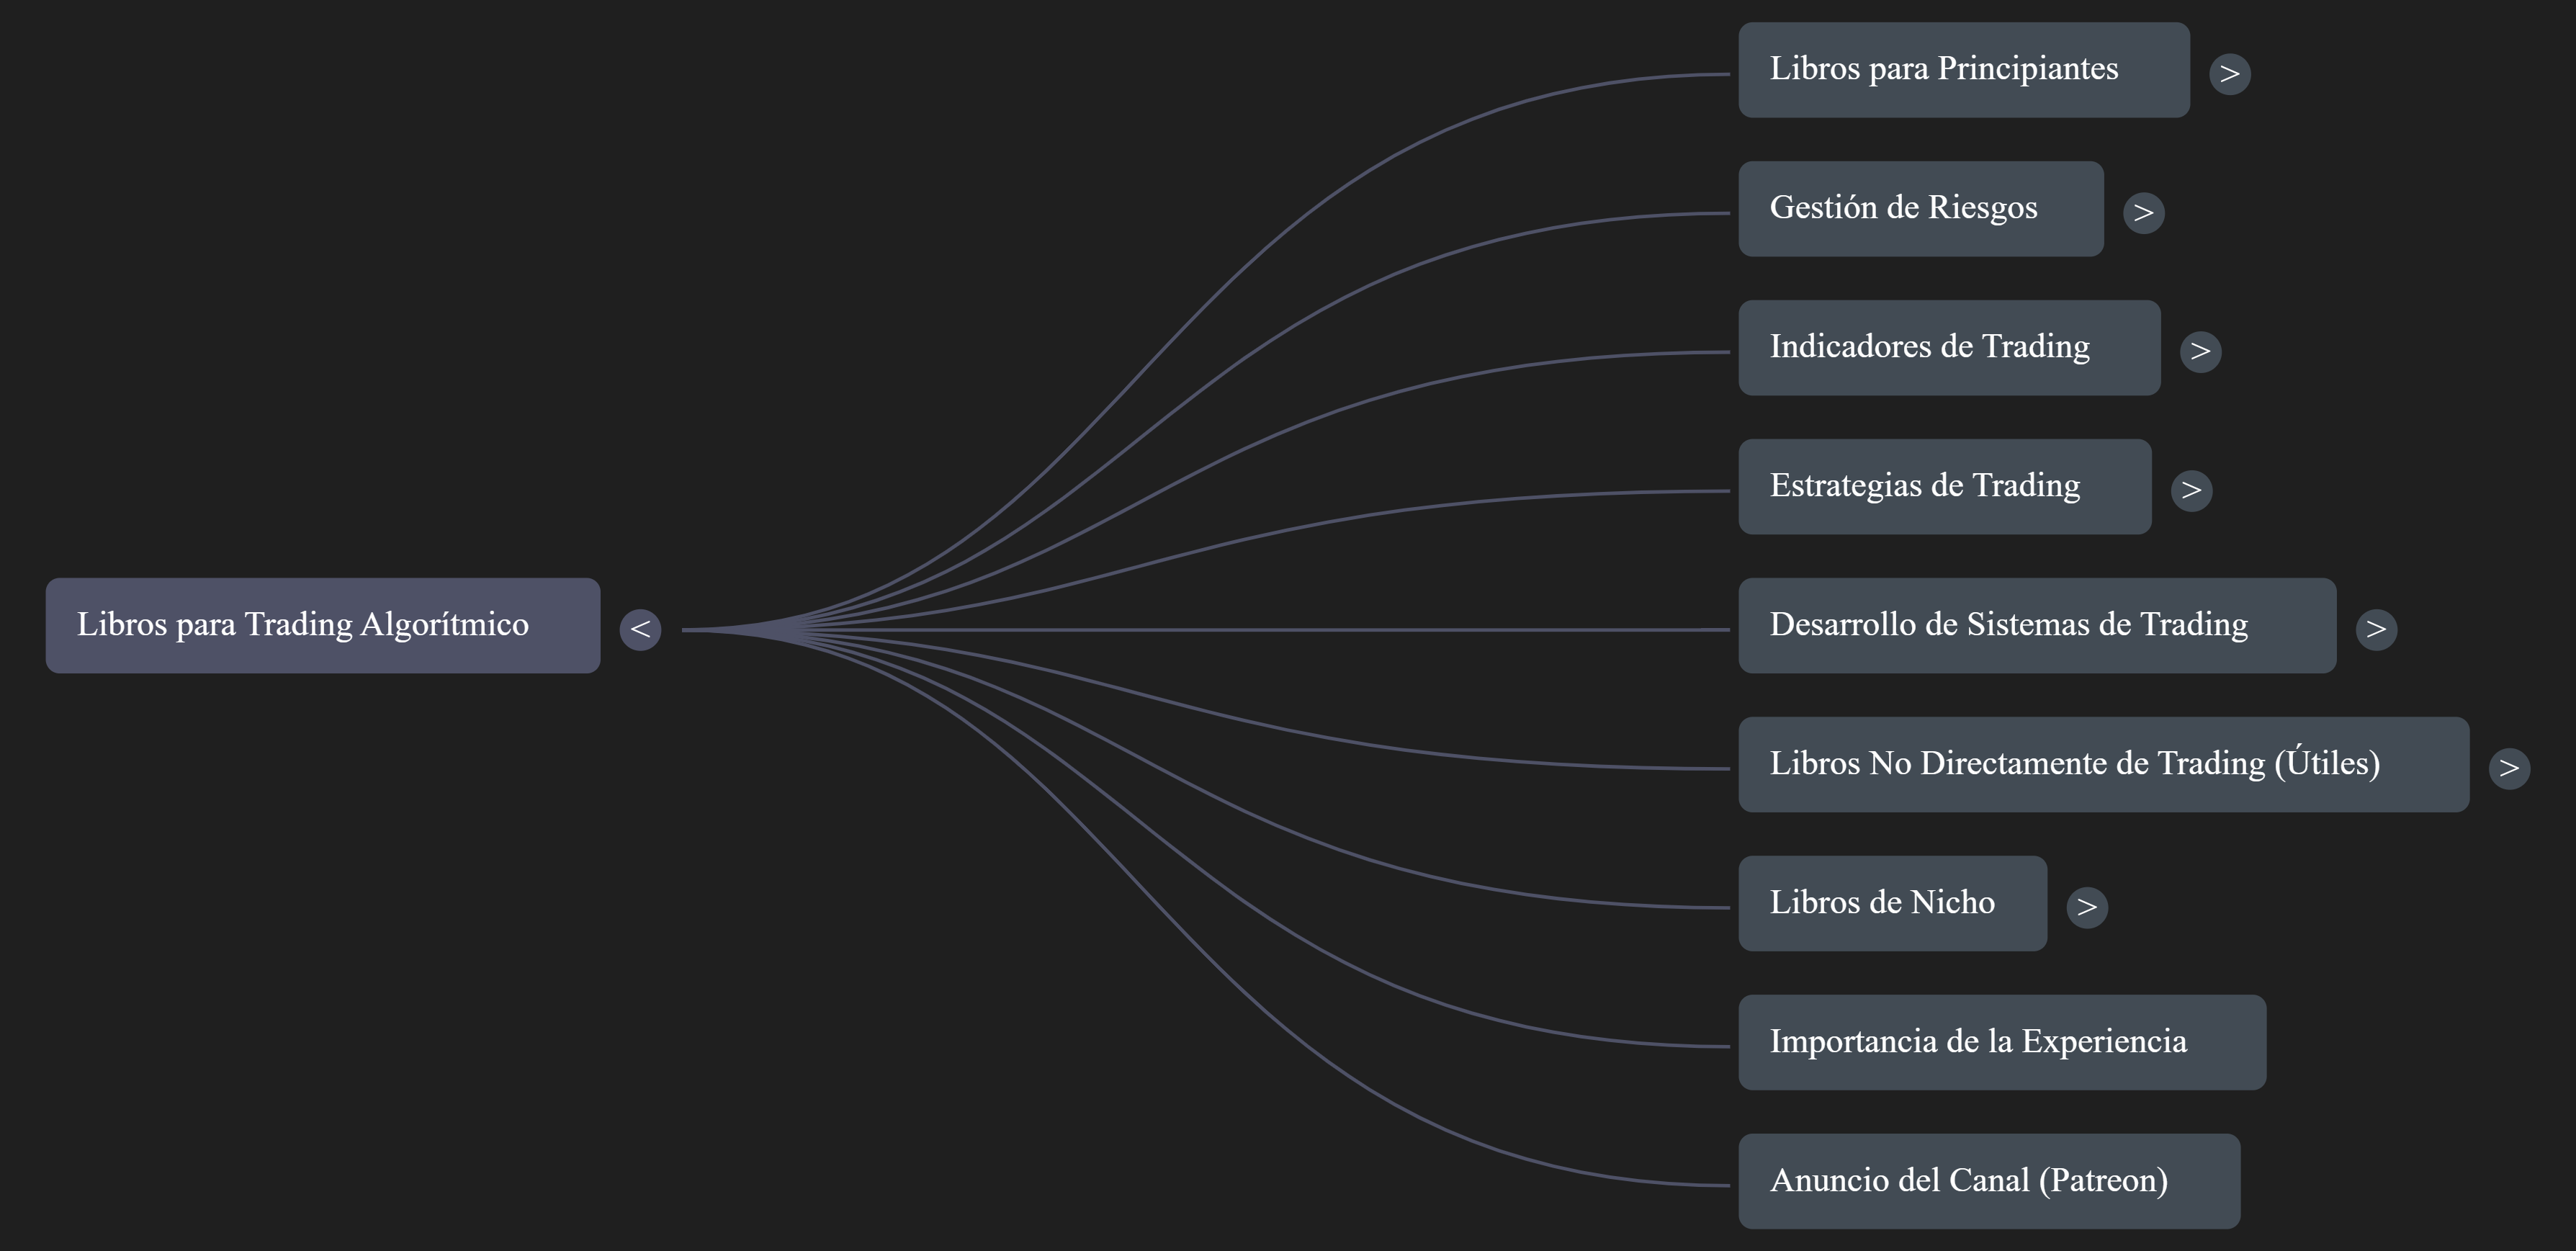Select the Libros de Nicho node
Image resolution: width=2576 pixels, height=1251 pixels.
pyautogui.click(x=1892, y=903)
